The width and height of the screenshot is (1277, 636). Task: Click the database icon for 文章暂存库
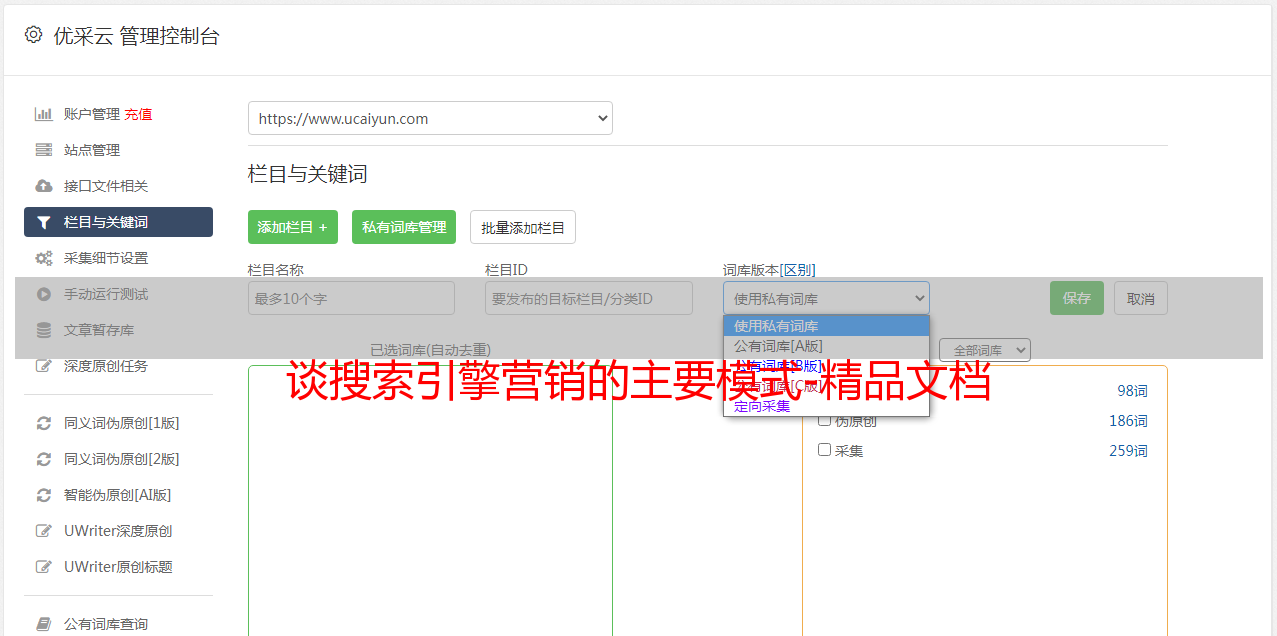click(x=43, y=330)
